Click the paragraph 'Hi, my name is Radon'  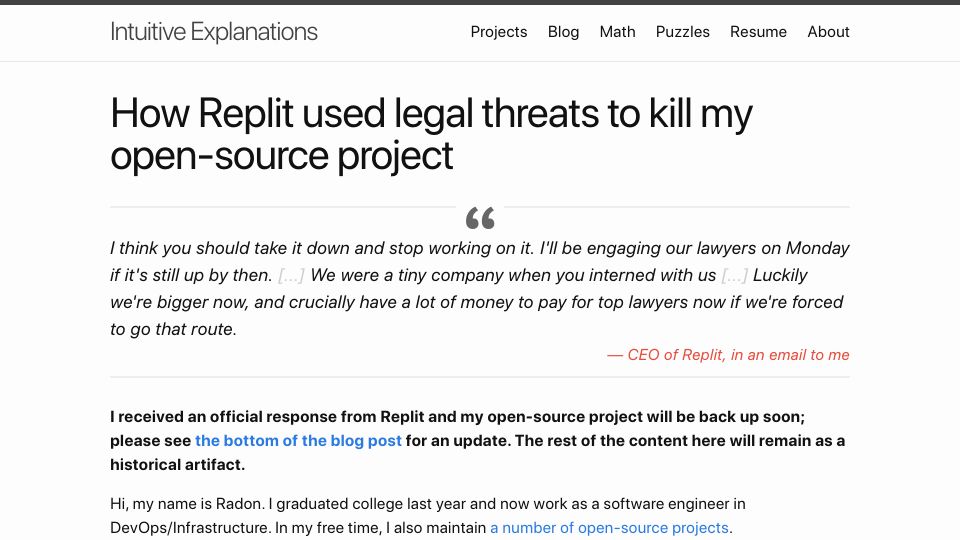click(428, 516)
